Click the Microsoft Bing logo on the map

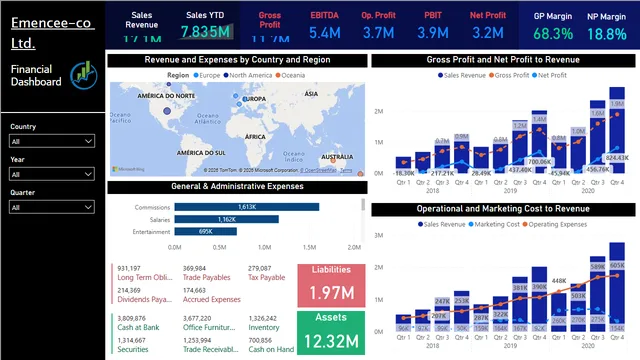(x=129, y=169)
